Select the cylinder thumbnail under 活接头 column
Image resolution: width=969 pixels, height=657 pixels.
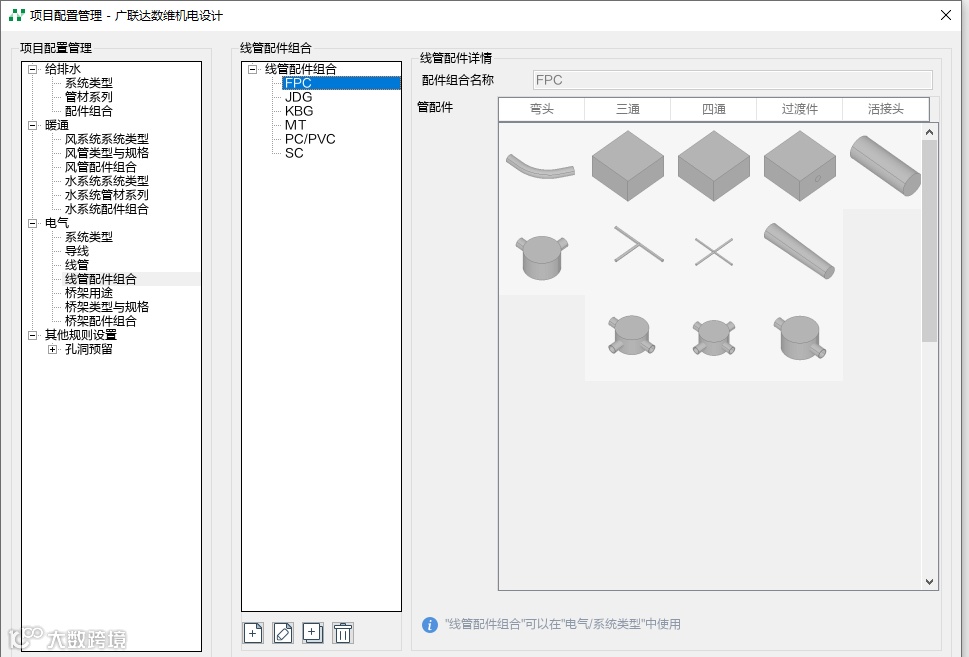coord(885,166)
